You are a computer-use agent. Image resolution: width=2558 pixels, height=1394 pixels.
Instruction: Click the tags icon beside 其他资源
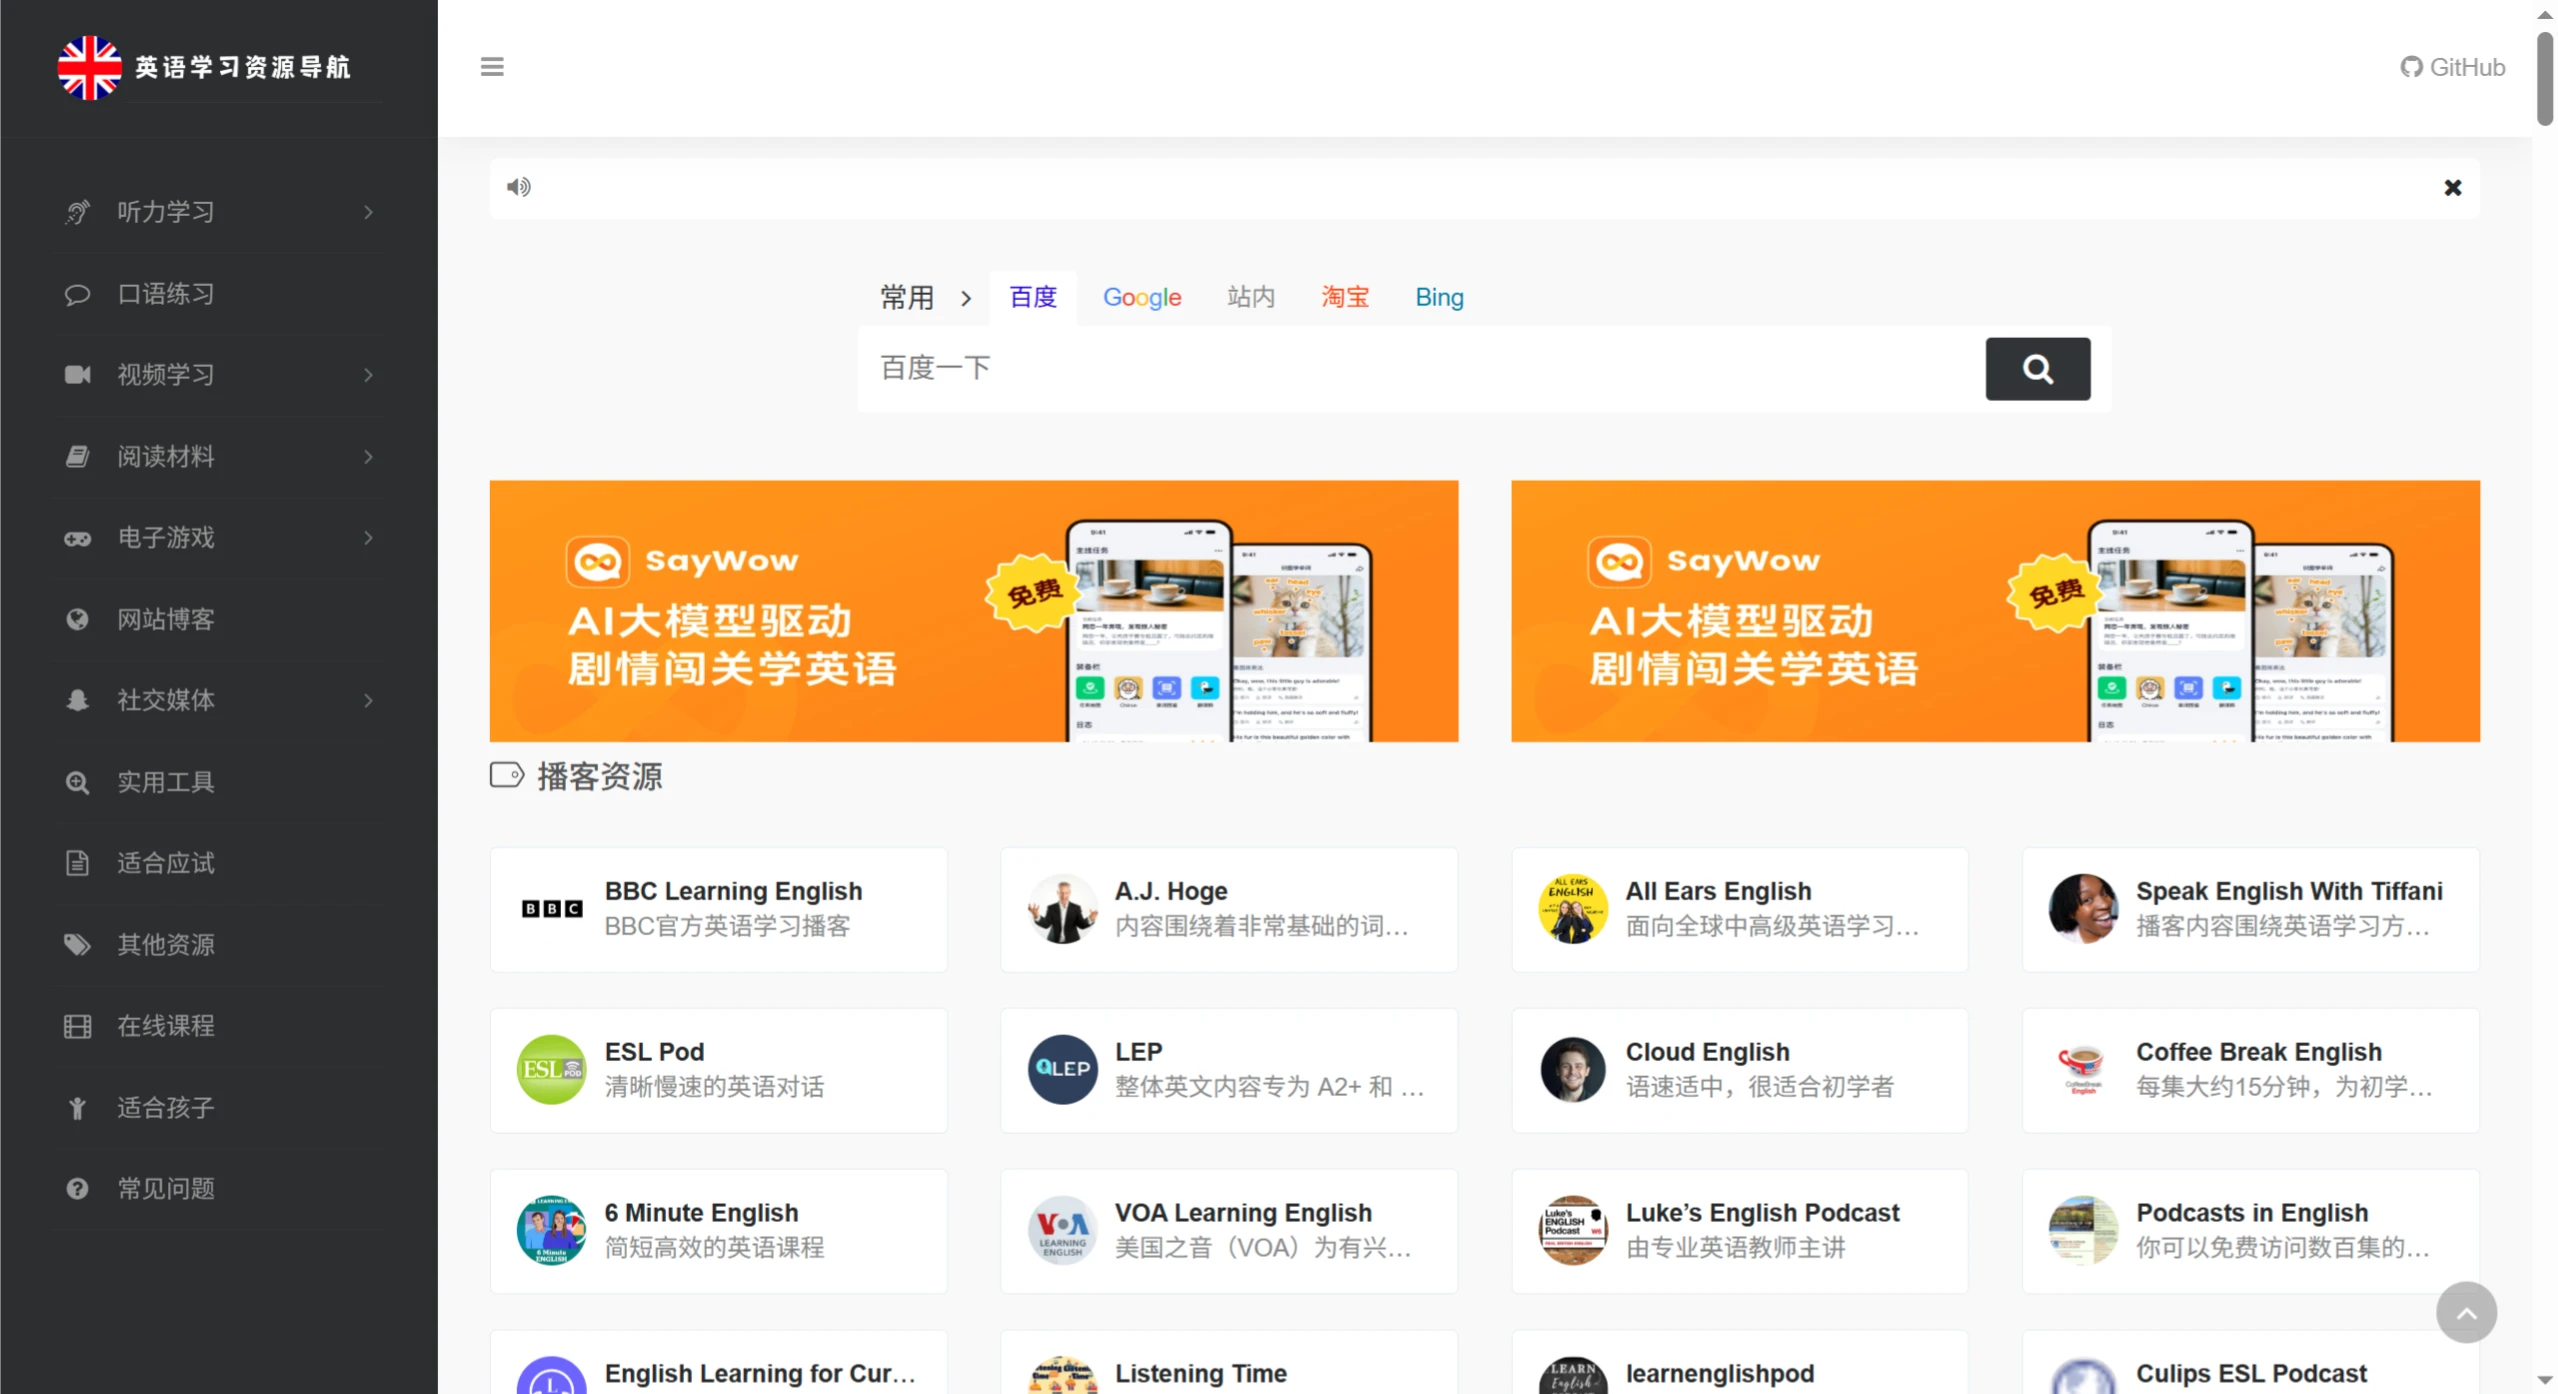point(77,945)
